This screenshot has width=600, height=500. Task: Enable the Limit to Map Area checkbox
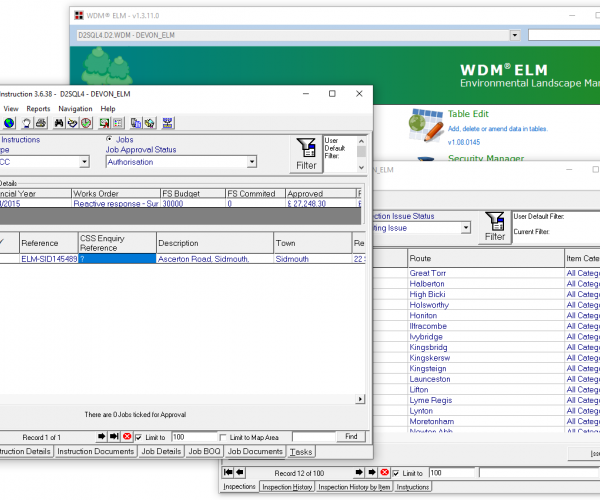tap(223, 437)
